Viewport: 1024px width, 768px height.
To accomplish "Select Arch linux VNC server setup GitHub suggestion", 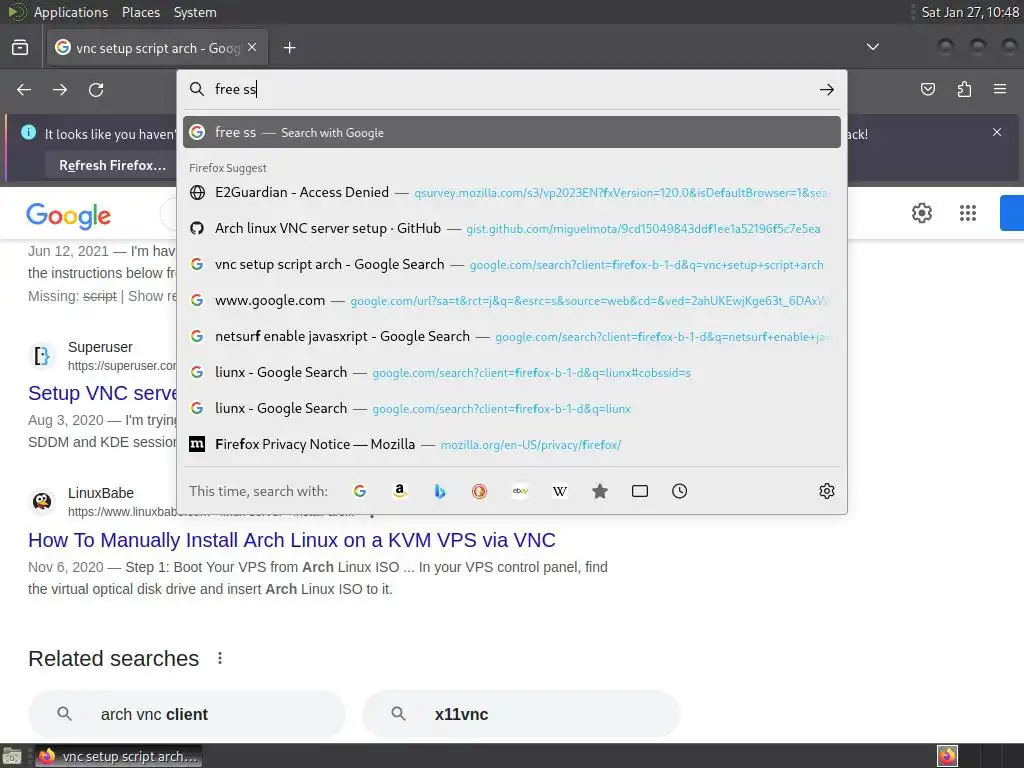I will pyautogui.click(x=512, y=229).
